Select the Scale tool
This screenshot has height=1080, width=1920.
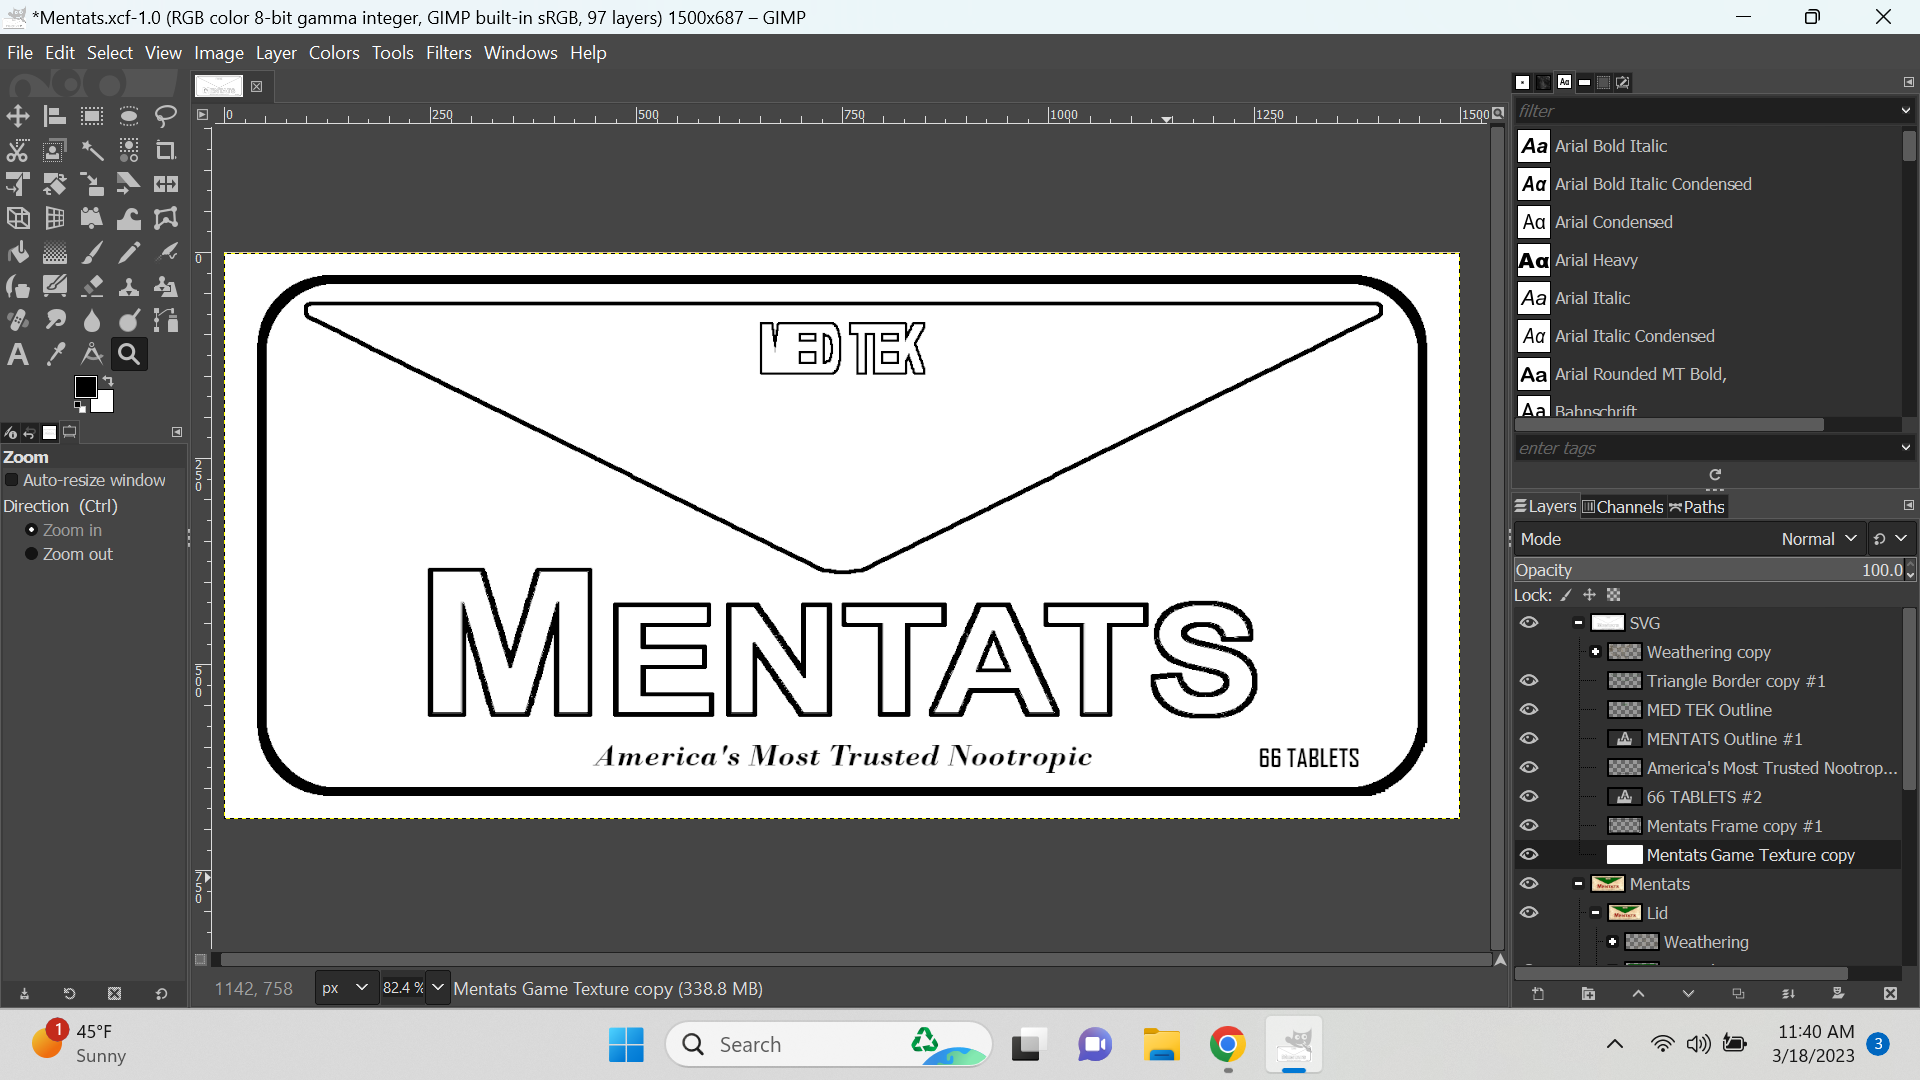tap(92, 184)
